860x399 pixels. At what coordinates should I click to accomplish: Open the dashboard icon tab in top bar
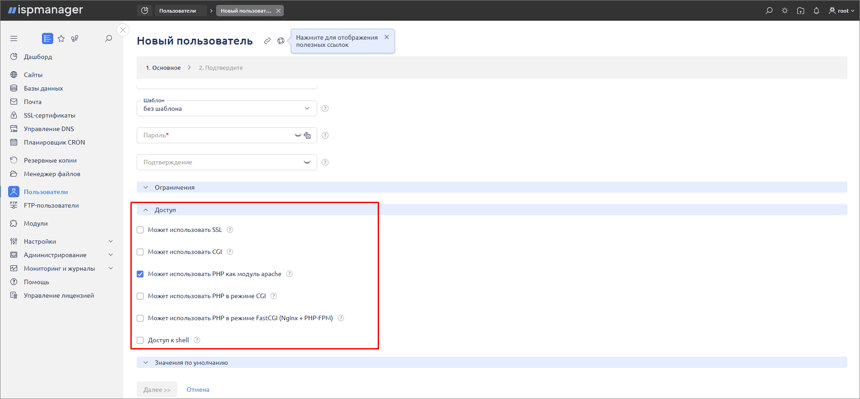(x=144, y=10)
